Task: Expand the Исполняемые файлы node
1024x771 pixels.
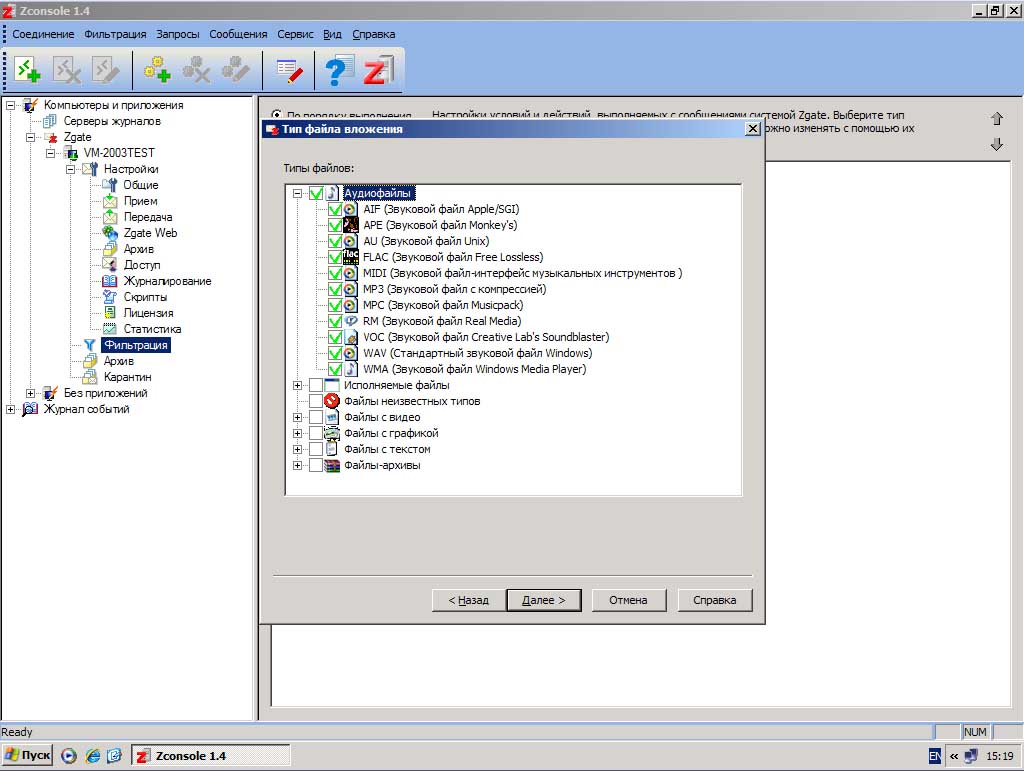Action: (x=297, y=385)
